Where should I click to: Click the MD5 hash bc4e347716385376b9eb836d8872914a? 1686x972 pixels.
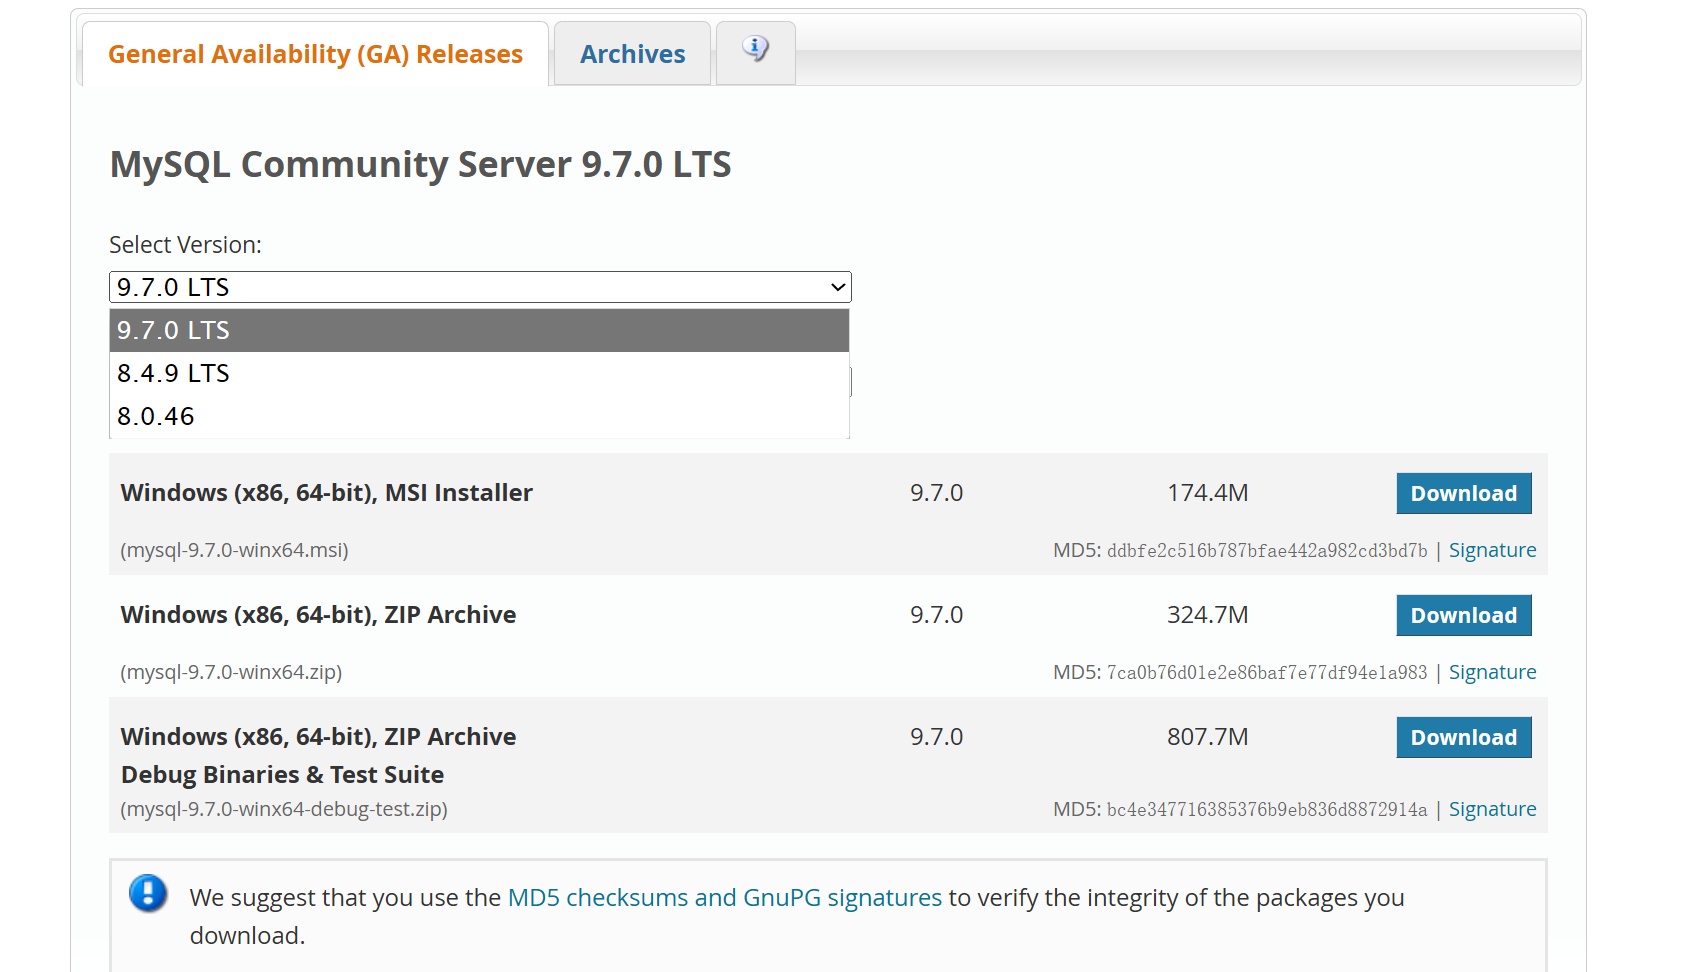coord(1267,810)
